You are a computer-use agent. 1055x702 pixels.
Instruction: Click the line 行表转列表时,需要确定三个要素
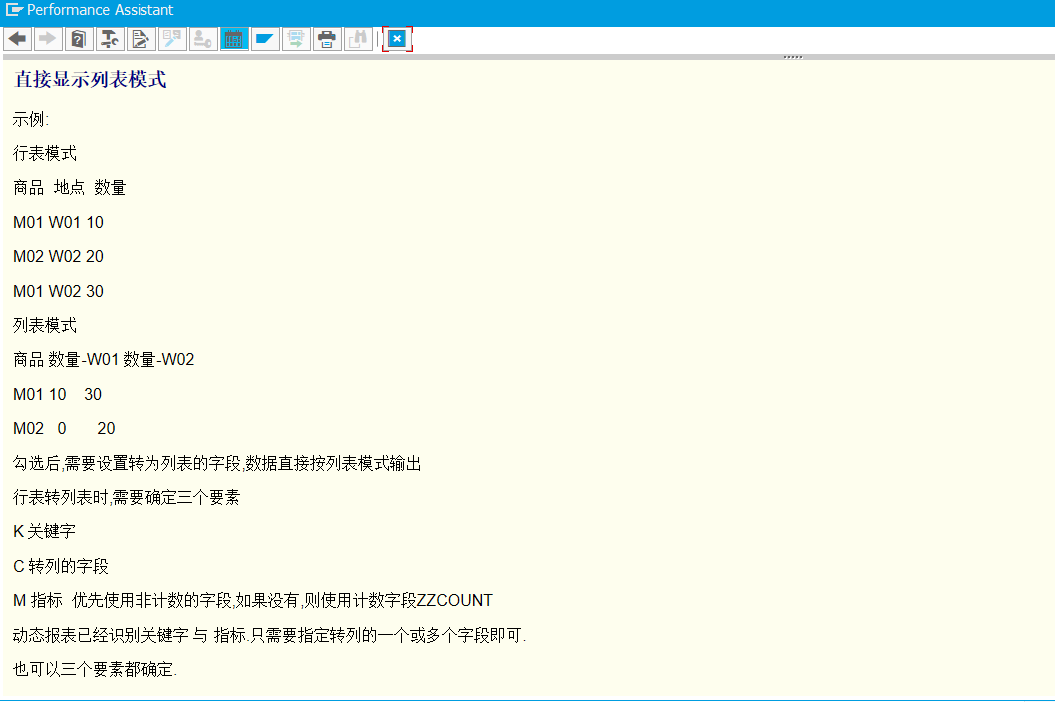(x=126, y=497)
